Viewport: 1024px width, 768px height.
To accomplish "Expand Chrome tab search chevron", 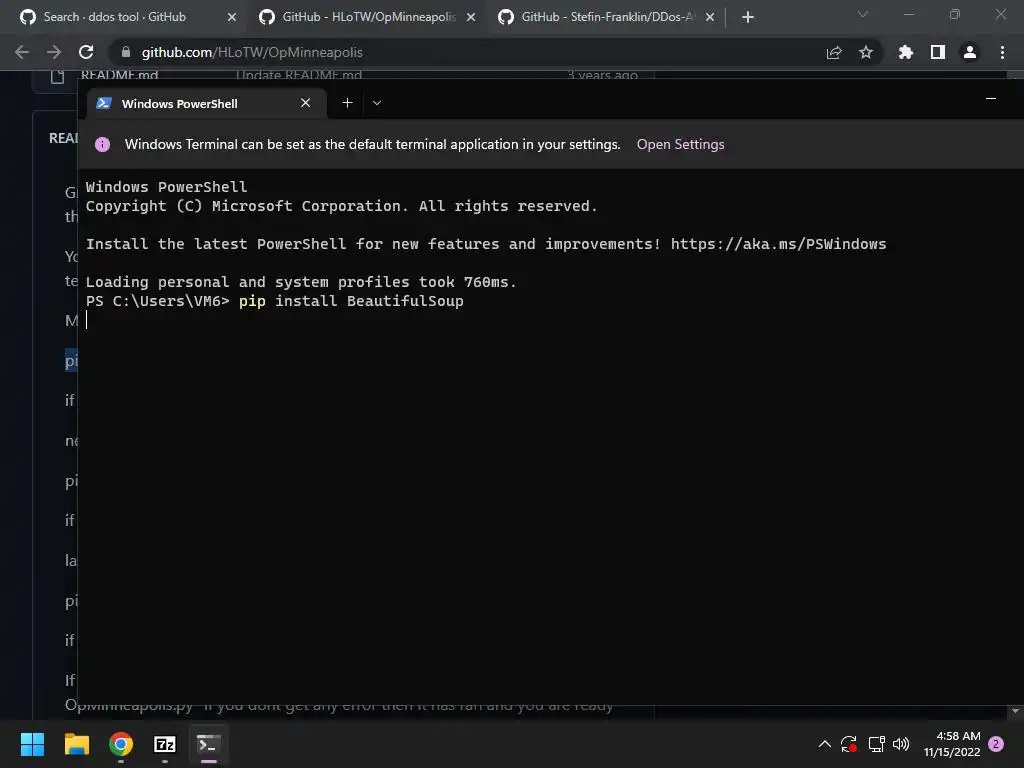I will coord(863,14).
